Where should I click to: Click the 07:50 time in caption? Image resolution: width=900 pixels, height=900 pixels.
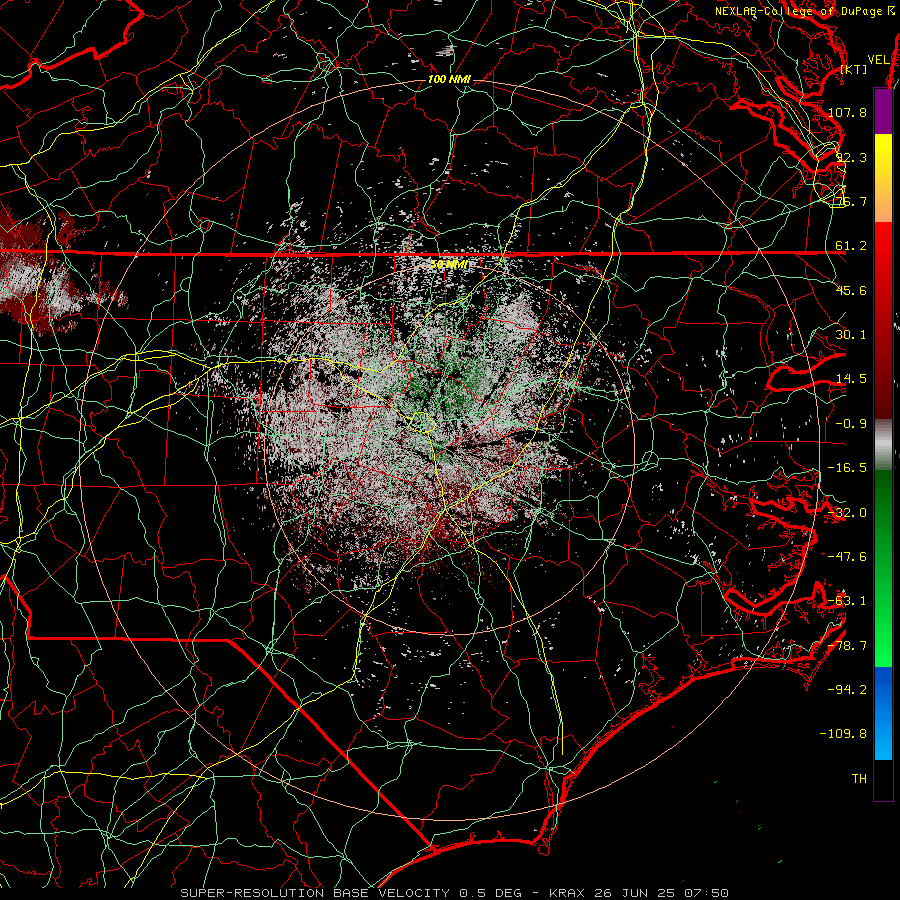(x=706, y=893)
